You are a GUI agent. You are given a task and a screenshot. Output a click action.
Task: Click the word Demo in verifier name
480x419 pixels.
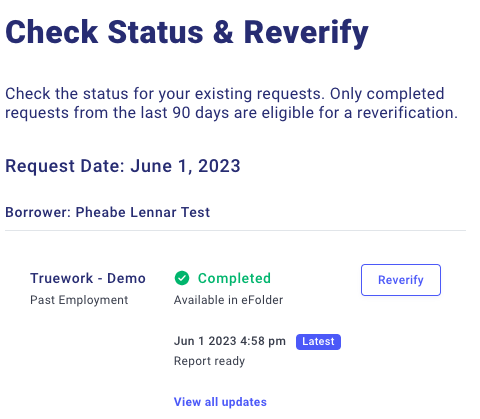coord(126,278)
